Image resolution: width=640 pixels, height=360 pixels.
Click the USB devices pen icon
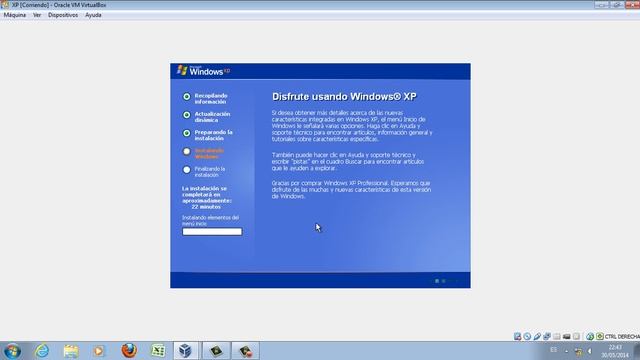537,336
